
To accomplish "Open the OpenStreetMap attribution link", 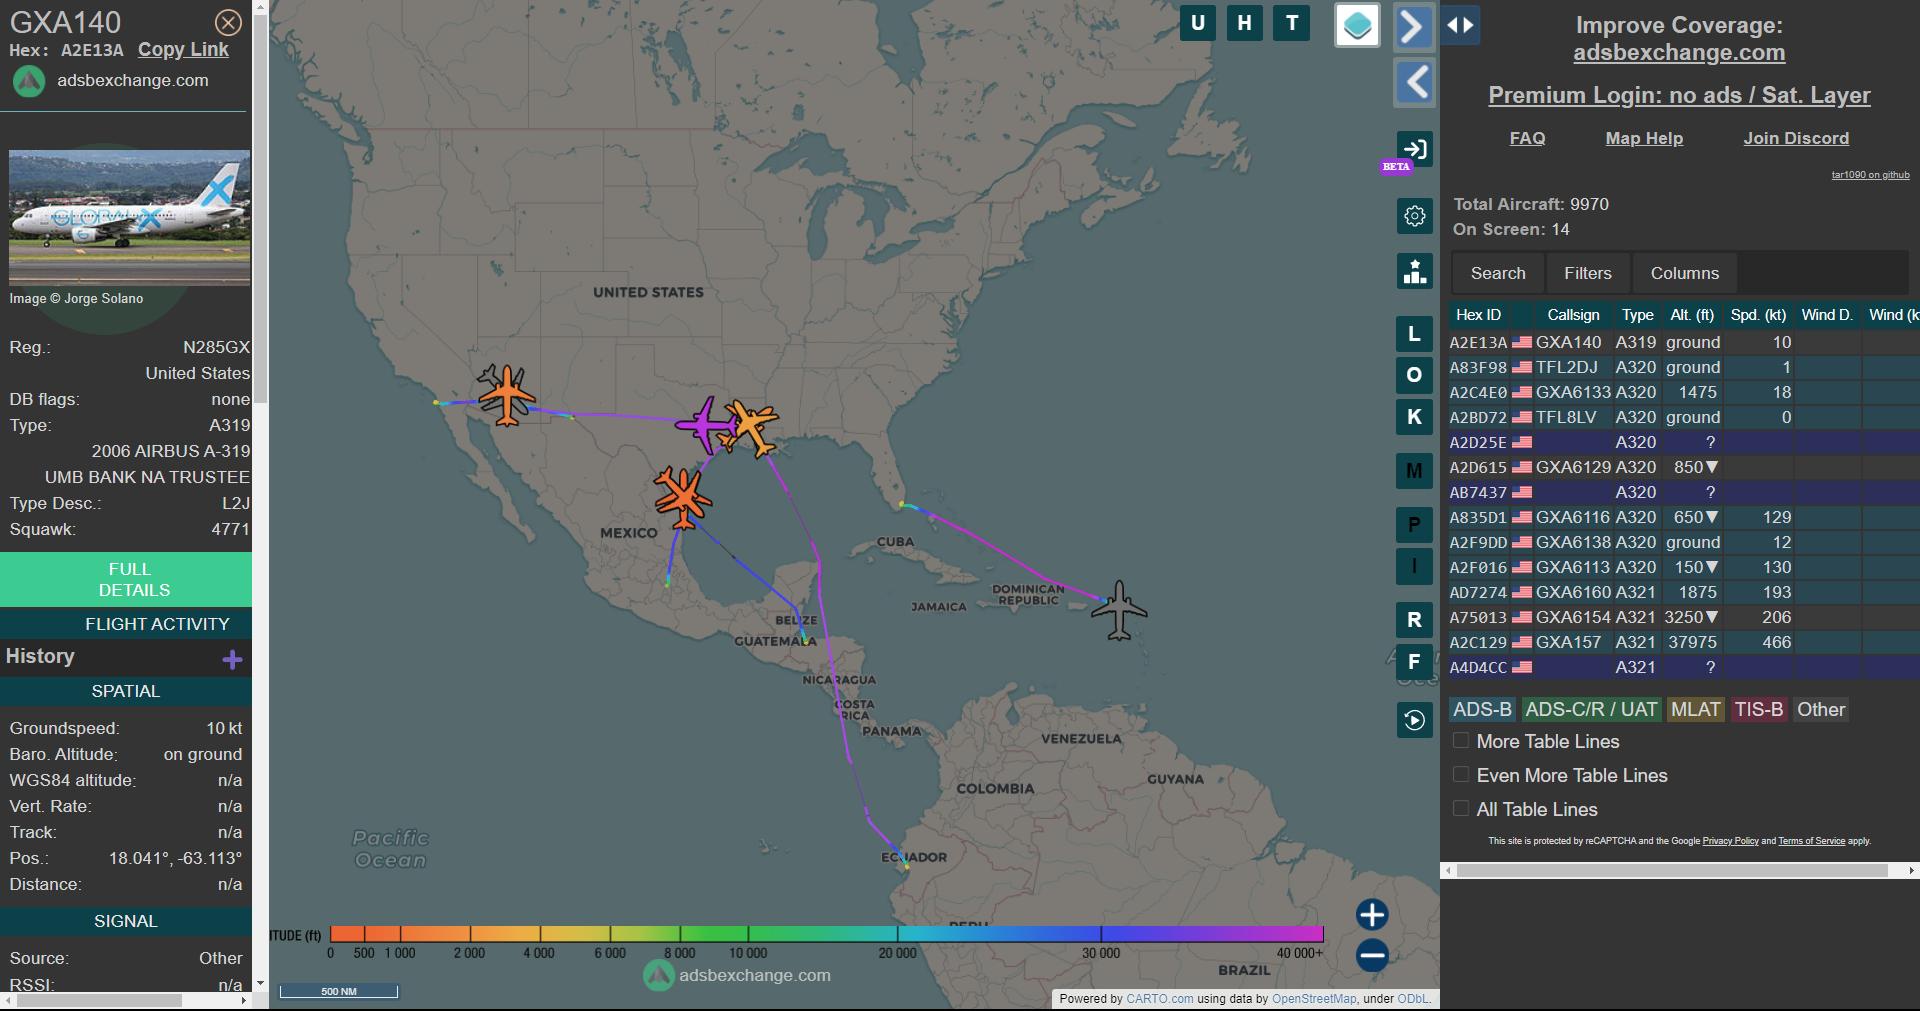I will click(1314, 999).
